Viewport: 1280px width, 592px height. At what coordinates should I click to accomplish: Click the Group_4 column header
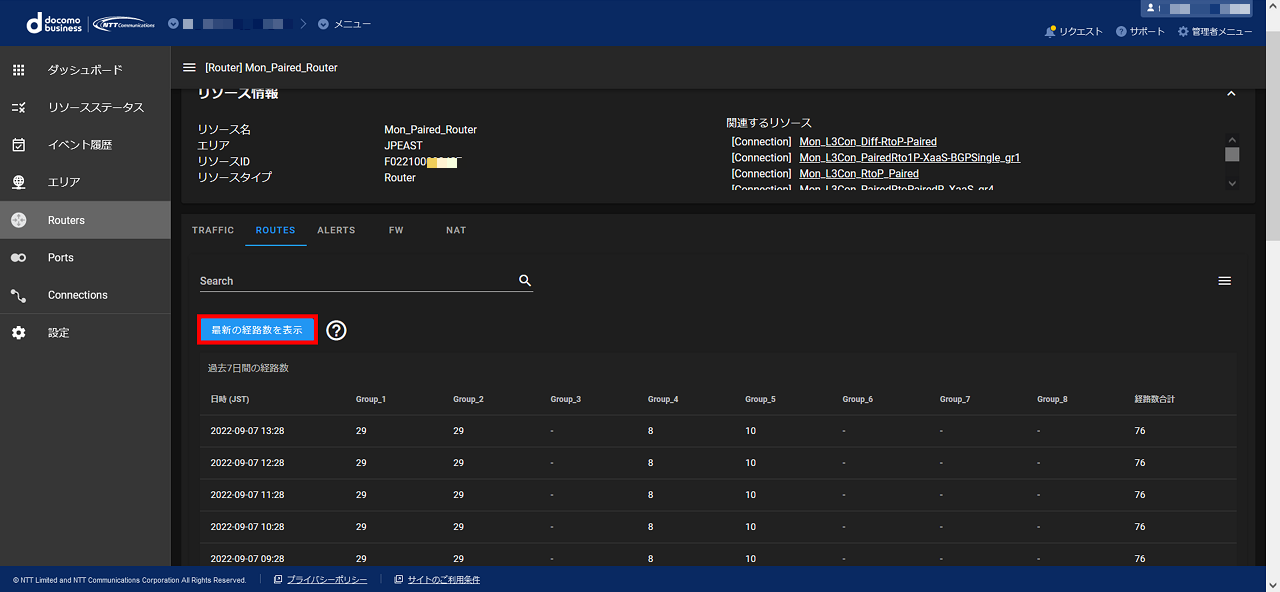point(663,399)
